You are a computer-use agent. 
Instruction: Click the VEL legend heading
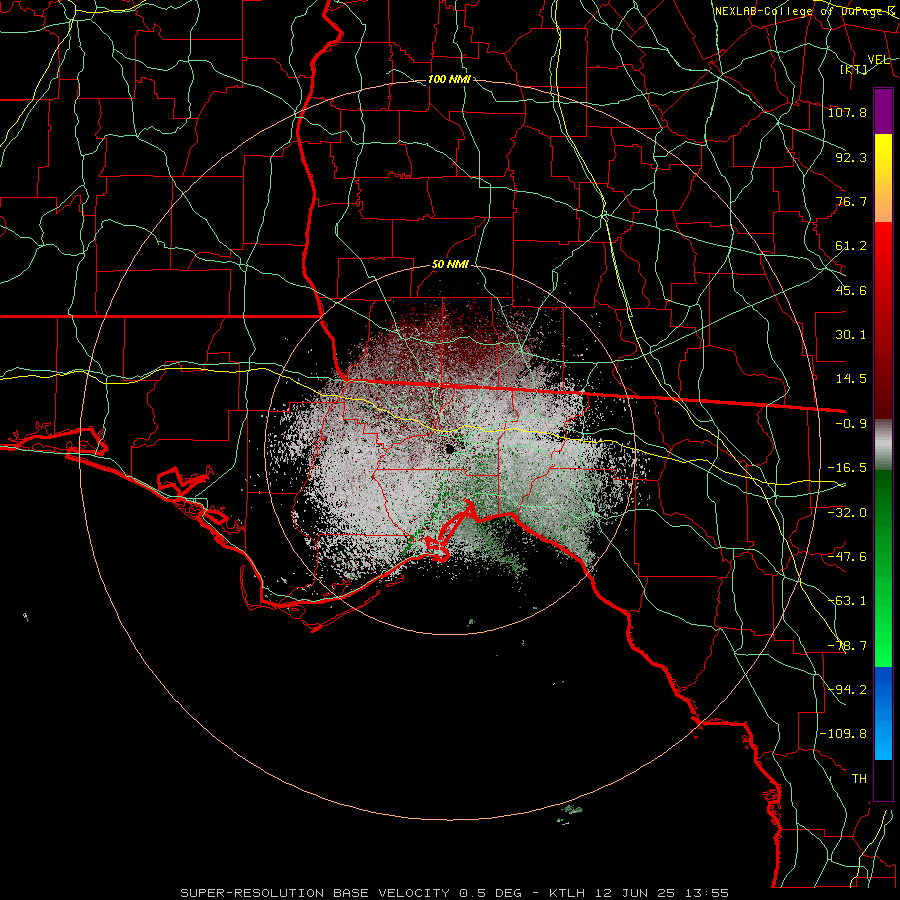pos(878,60)
